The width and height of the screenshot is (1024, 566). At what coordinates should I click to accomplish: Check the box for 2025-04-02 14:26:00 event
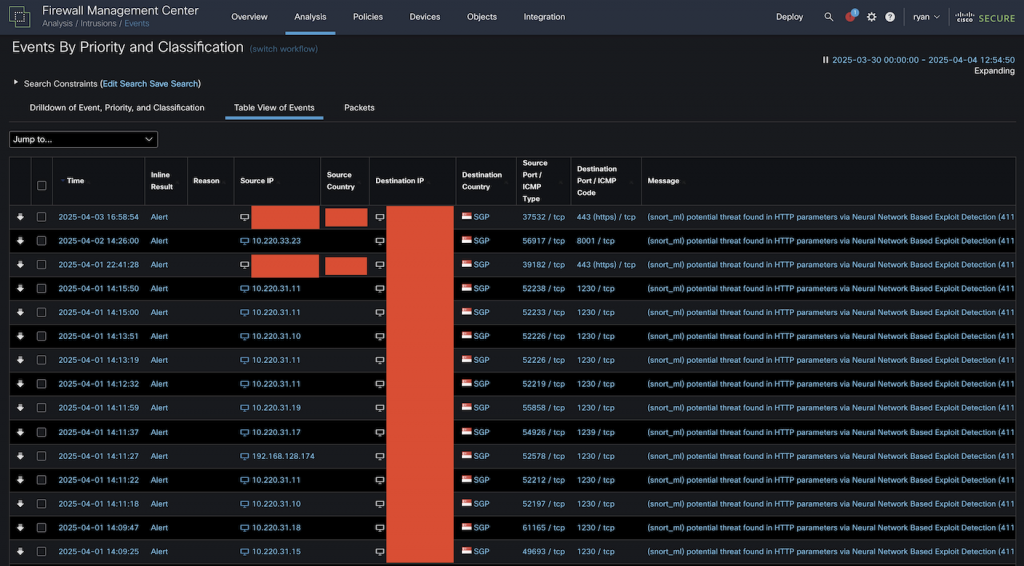pos(41,241)
